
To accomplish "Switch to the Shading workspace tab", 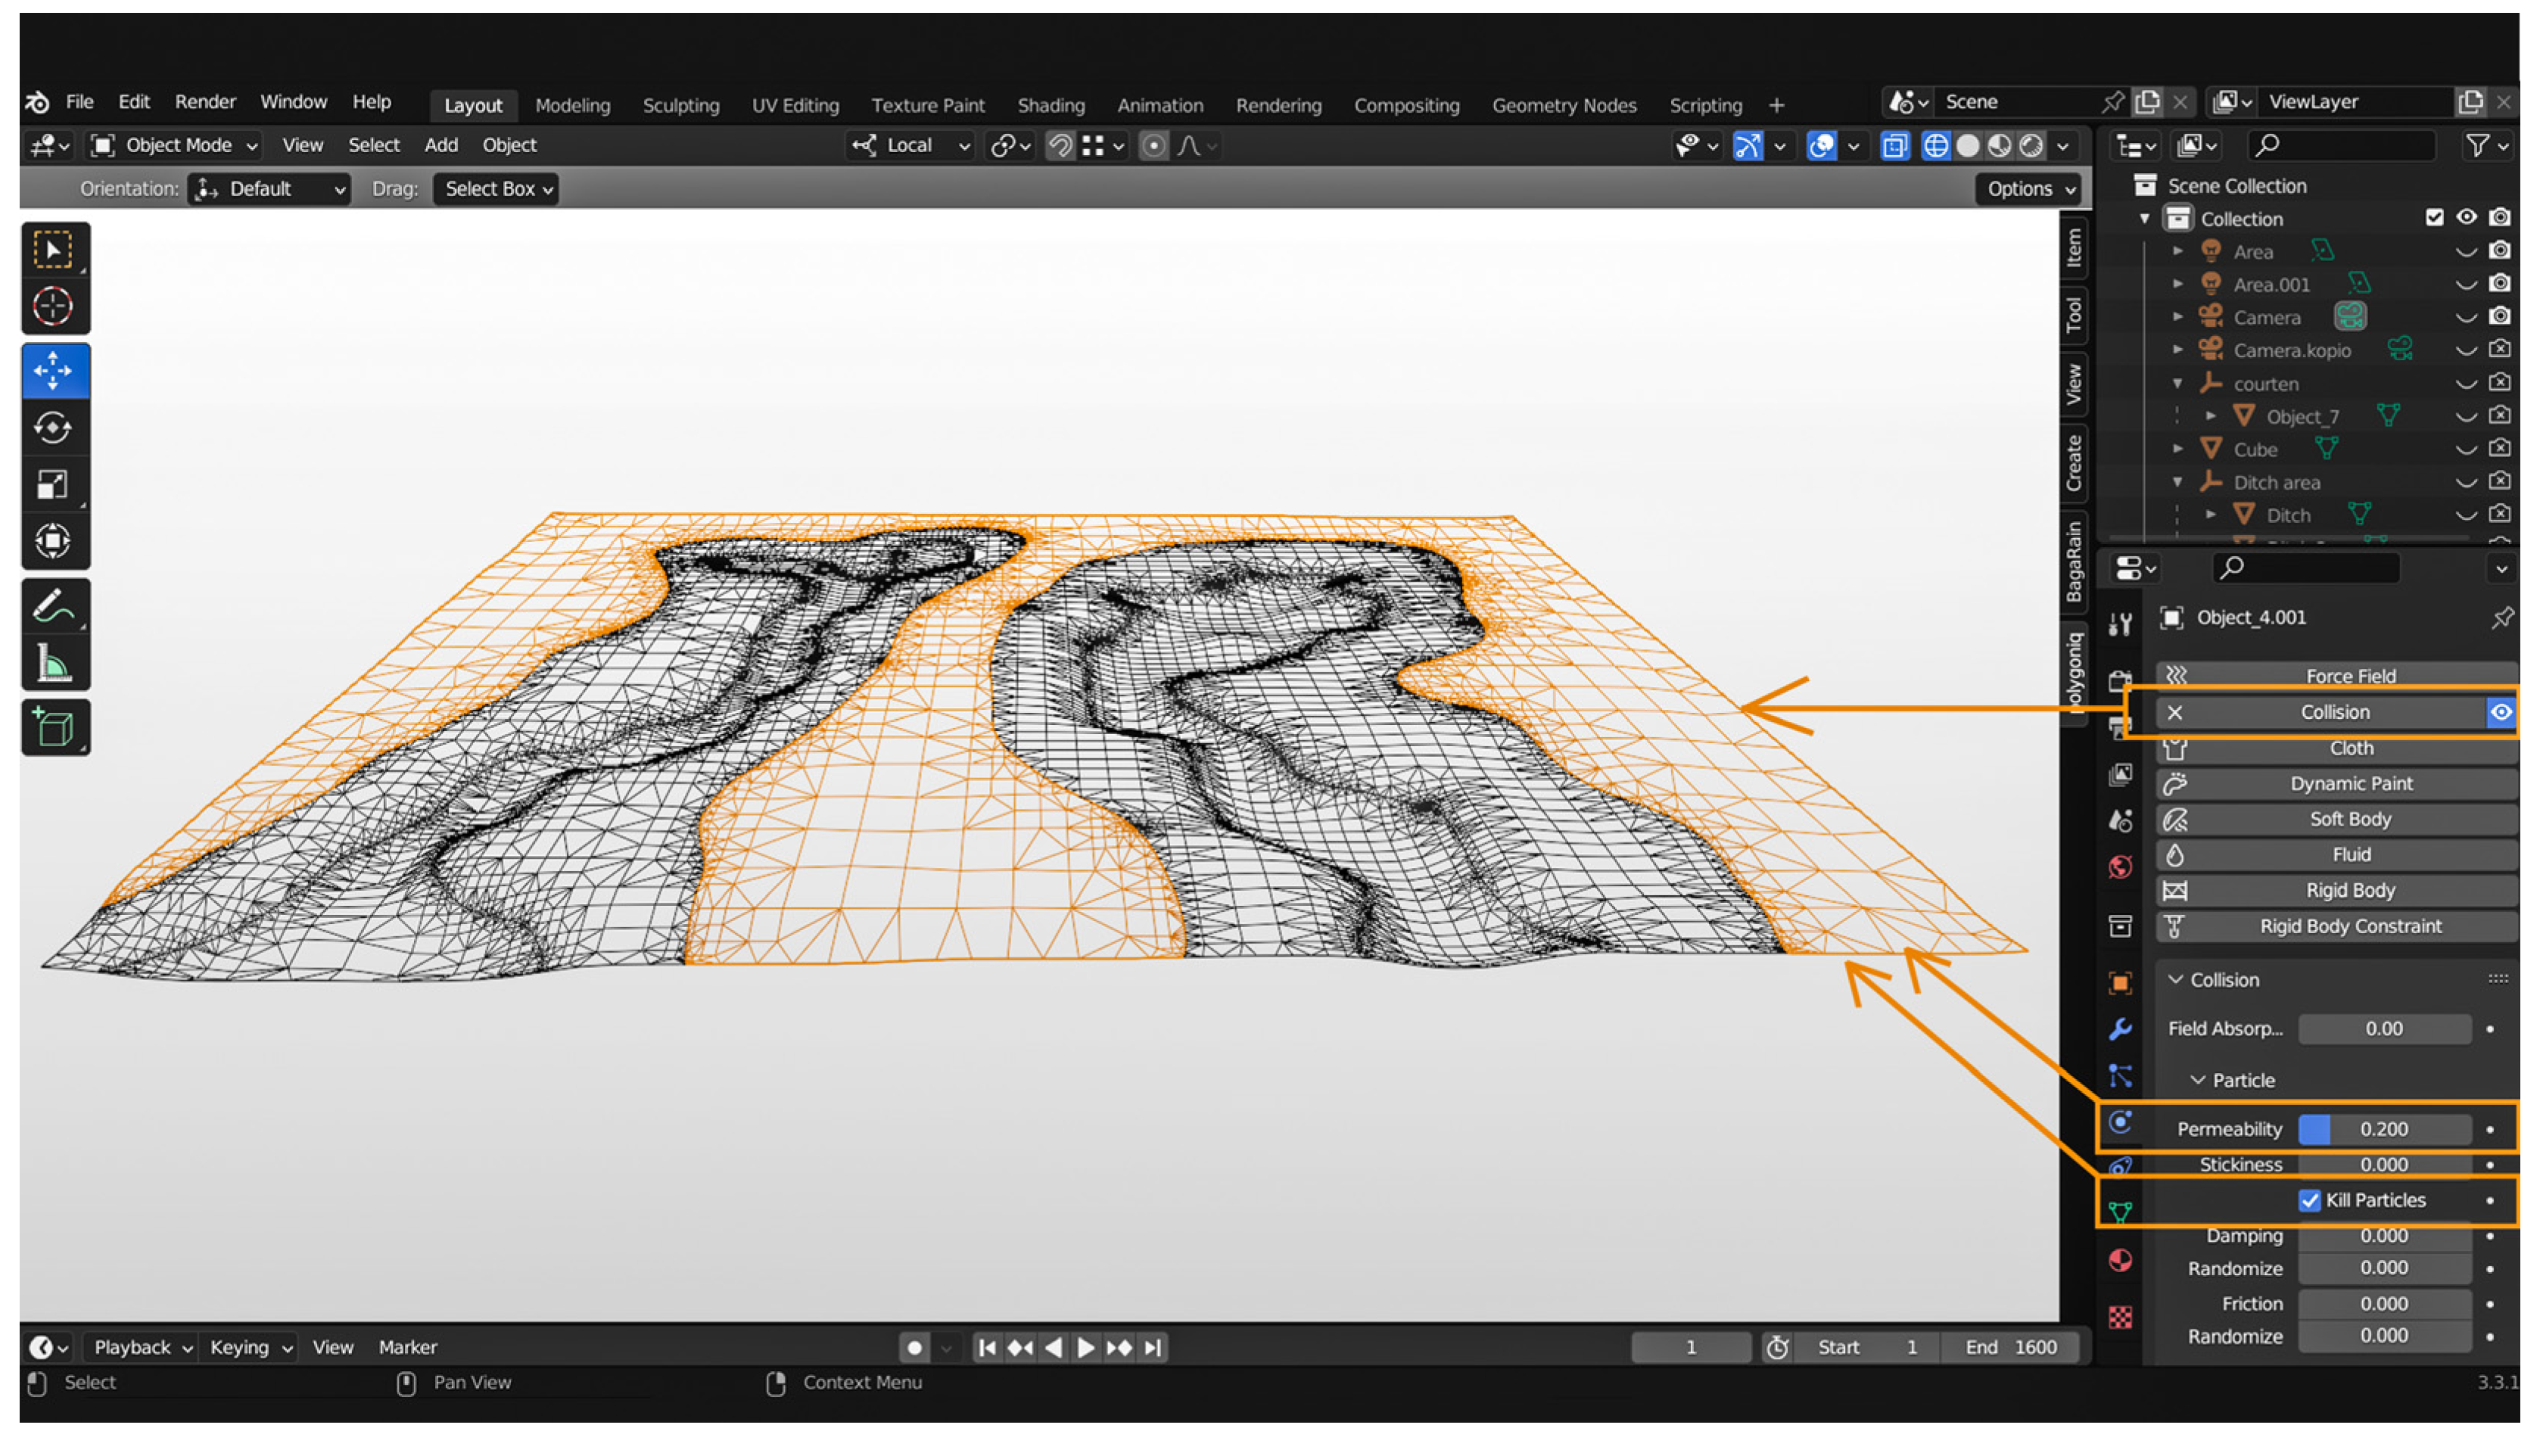I will pos(1050,105).
